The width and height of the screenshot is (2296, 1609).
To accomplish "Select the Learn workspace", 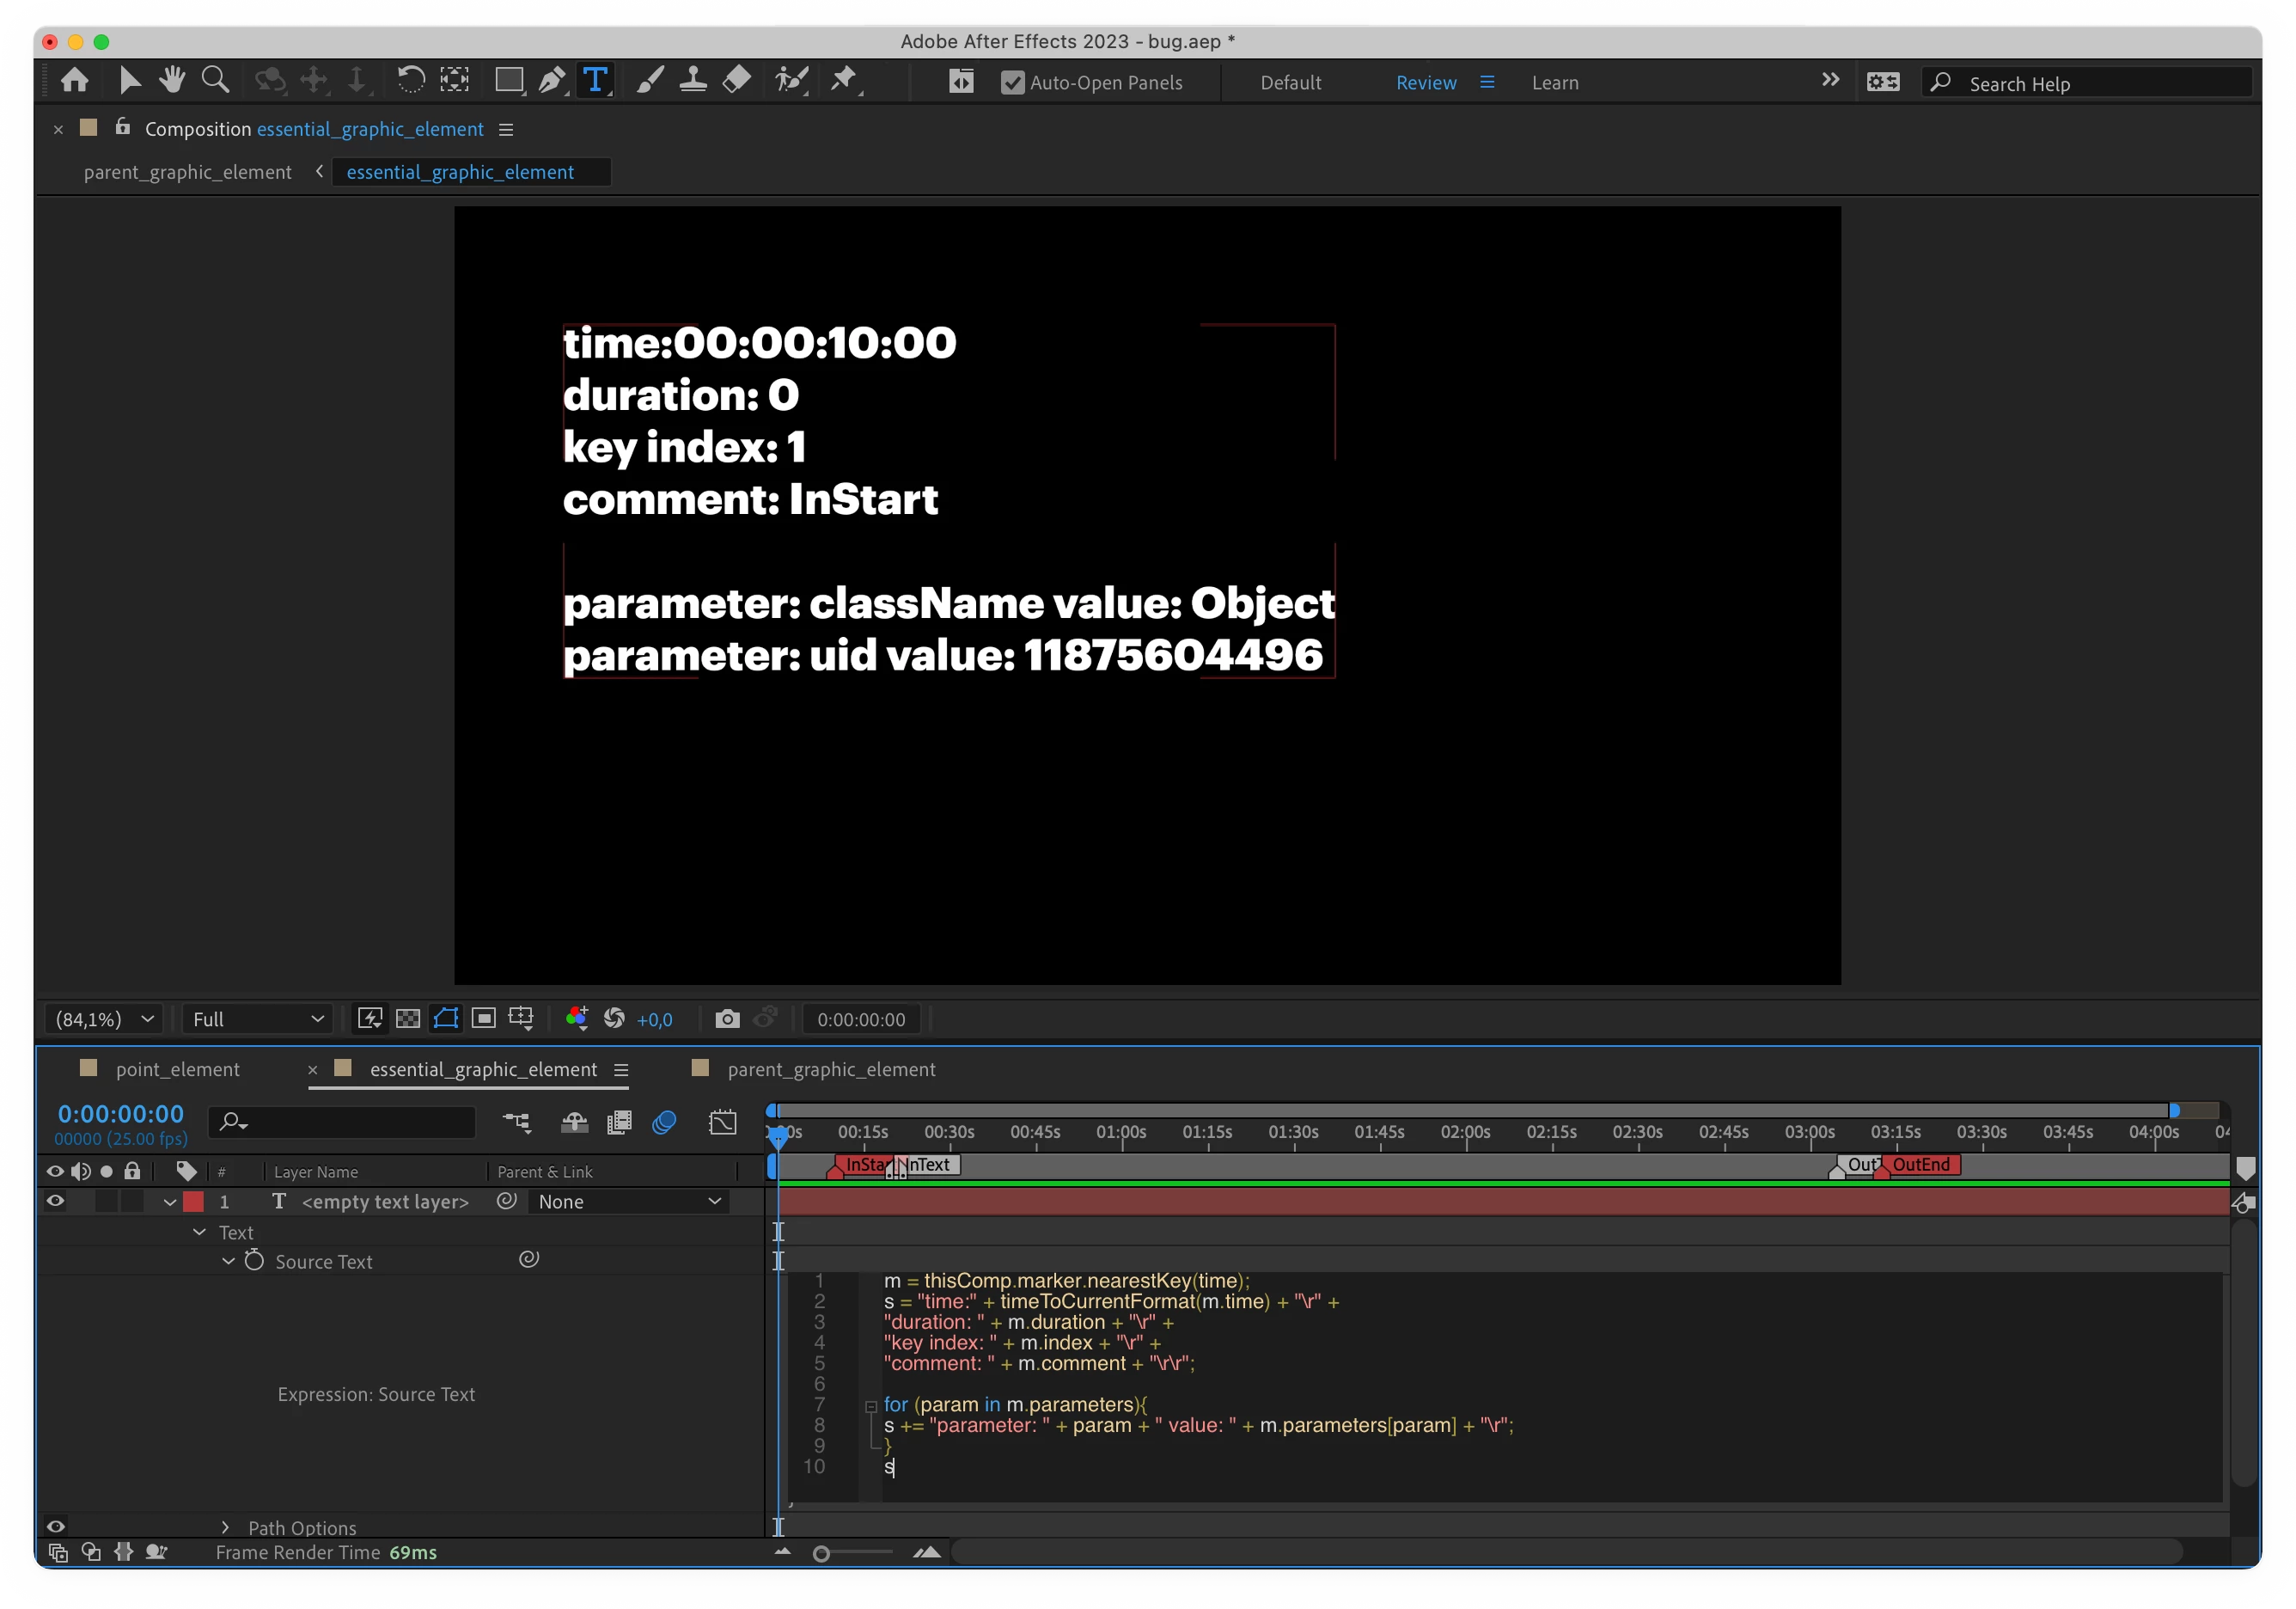I will 1554,83.
